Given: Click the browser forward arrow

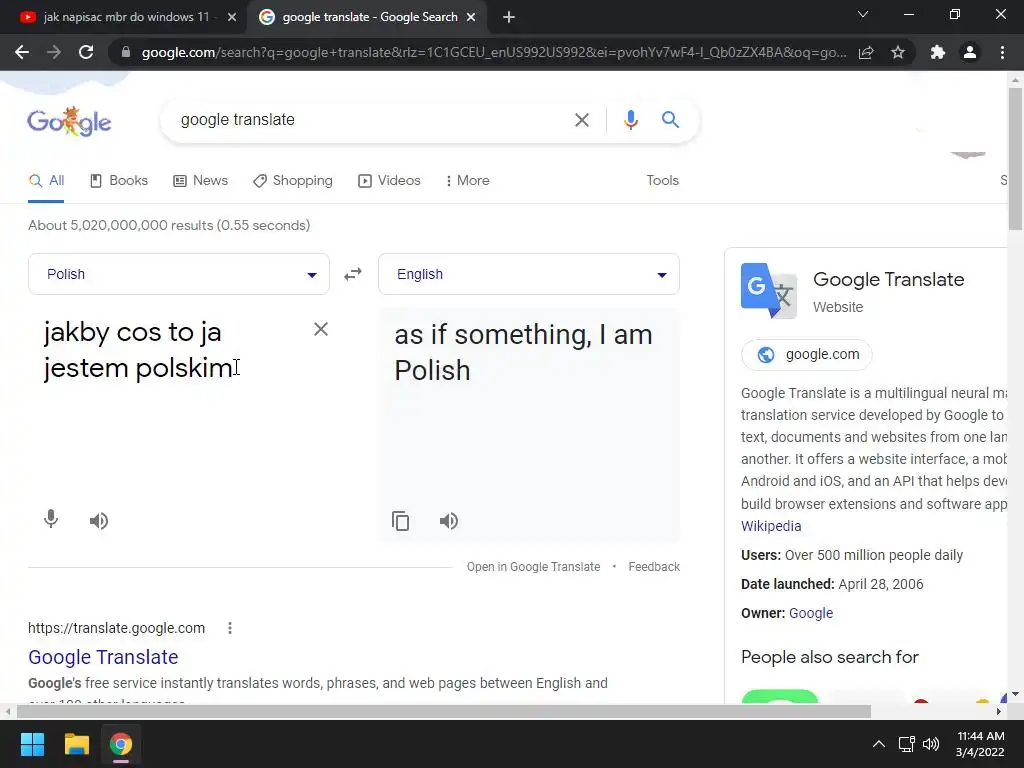Looking at the screenshot, I should (54, 52).
